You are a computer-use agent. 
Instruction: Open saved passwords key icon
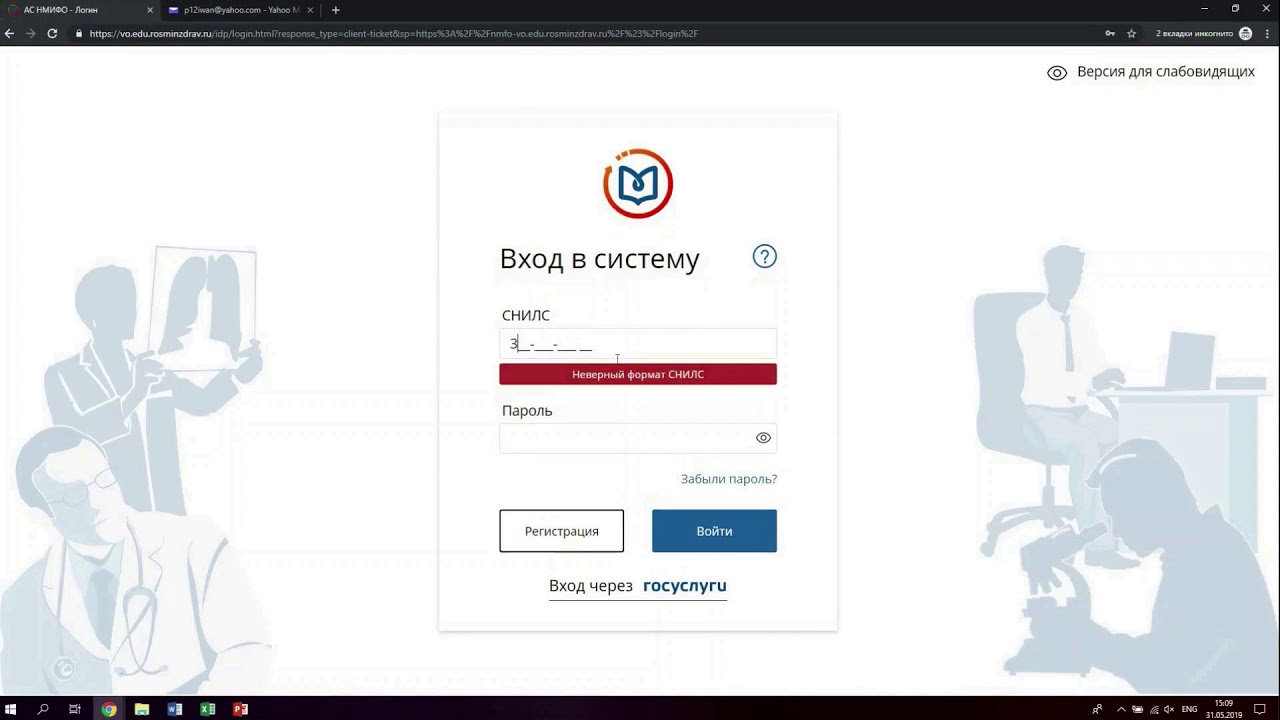[x=1110, y=33]
